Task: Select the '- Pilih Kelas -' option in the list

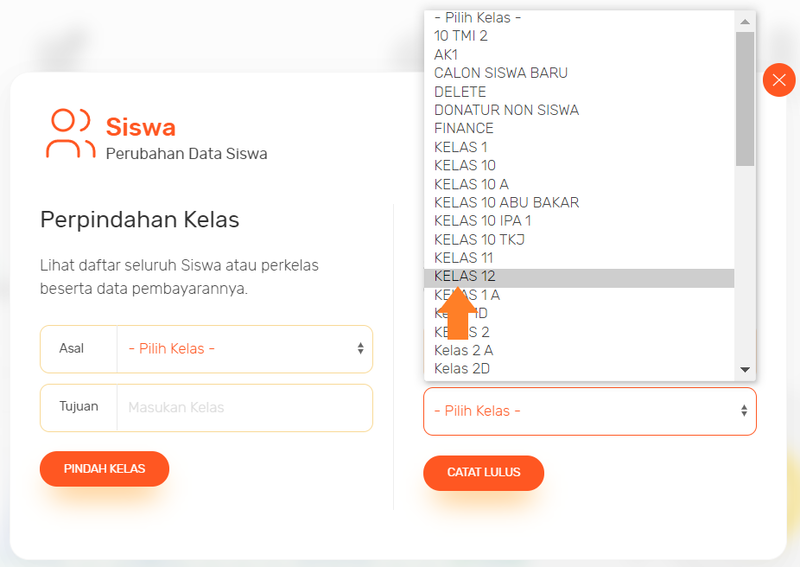Action: pos(579,18)
